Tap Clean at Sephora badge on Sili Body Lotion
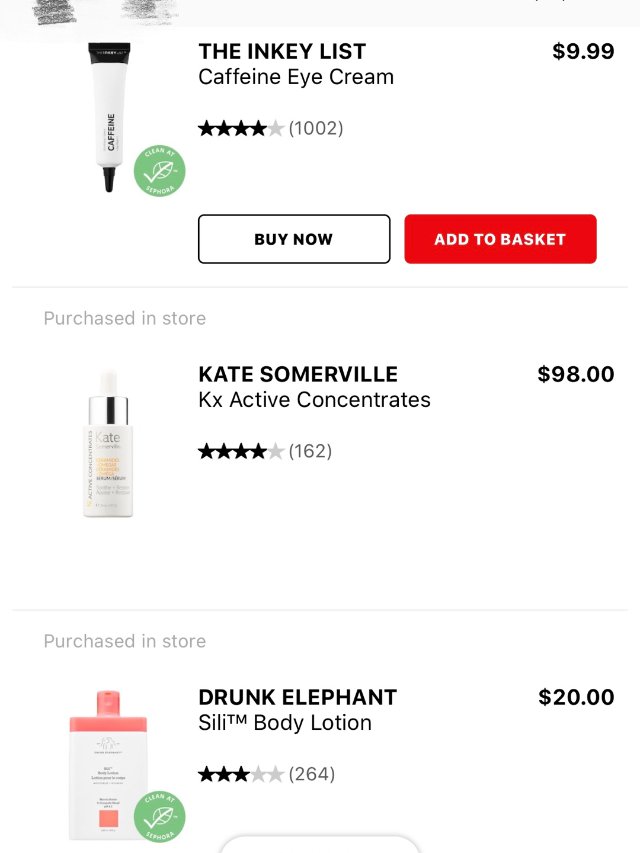 (x=160, y=815)
